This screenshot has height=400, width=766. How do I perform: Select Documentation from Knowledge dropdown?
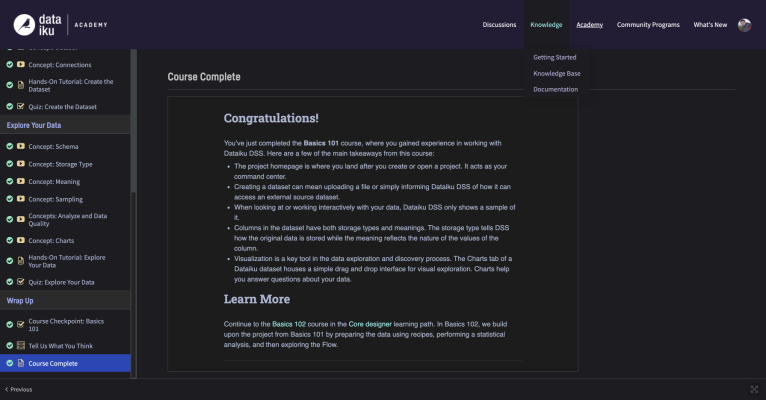pyautogui.click(x=555, y=89)
